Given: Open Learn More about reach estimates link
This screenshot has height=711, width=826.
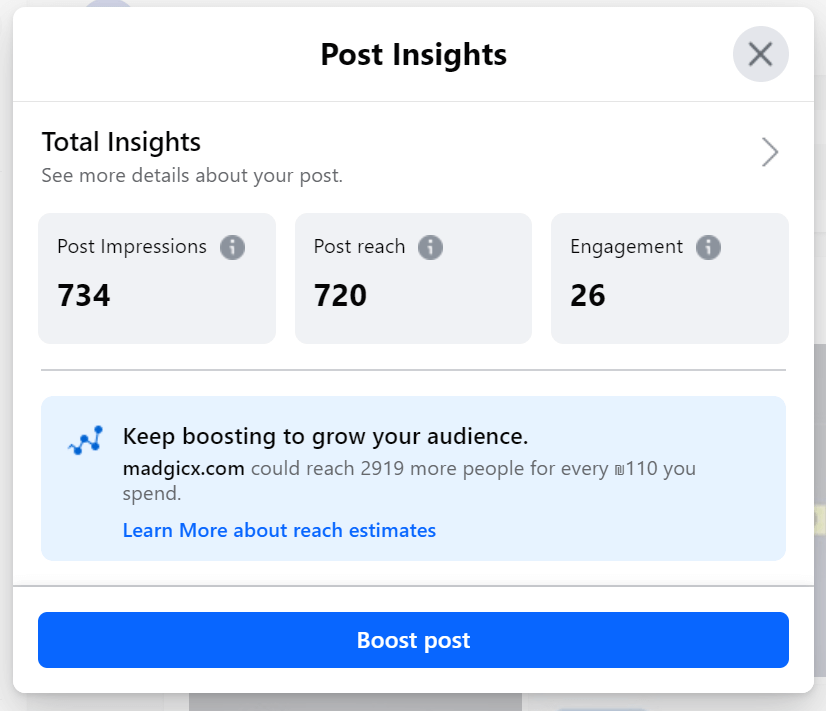Looking at the screenshot, I should pos(279,530).
